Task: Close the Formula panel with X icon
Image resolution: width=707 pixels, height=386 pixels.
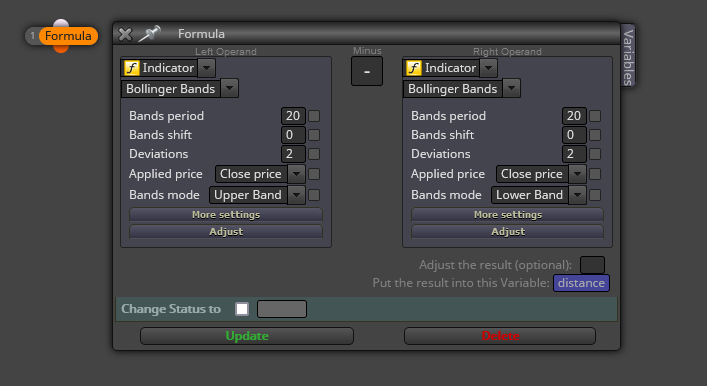Action: click(125, 34)
